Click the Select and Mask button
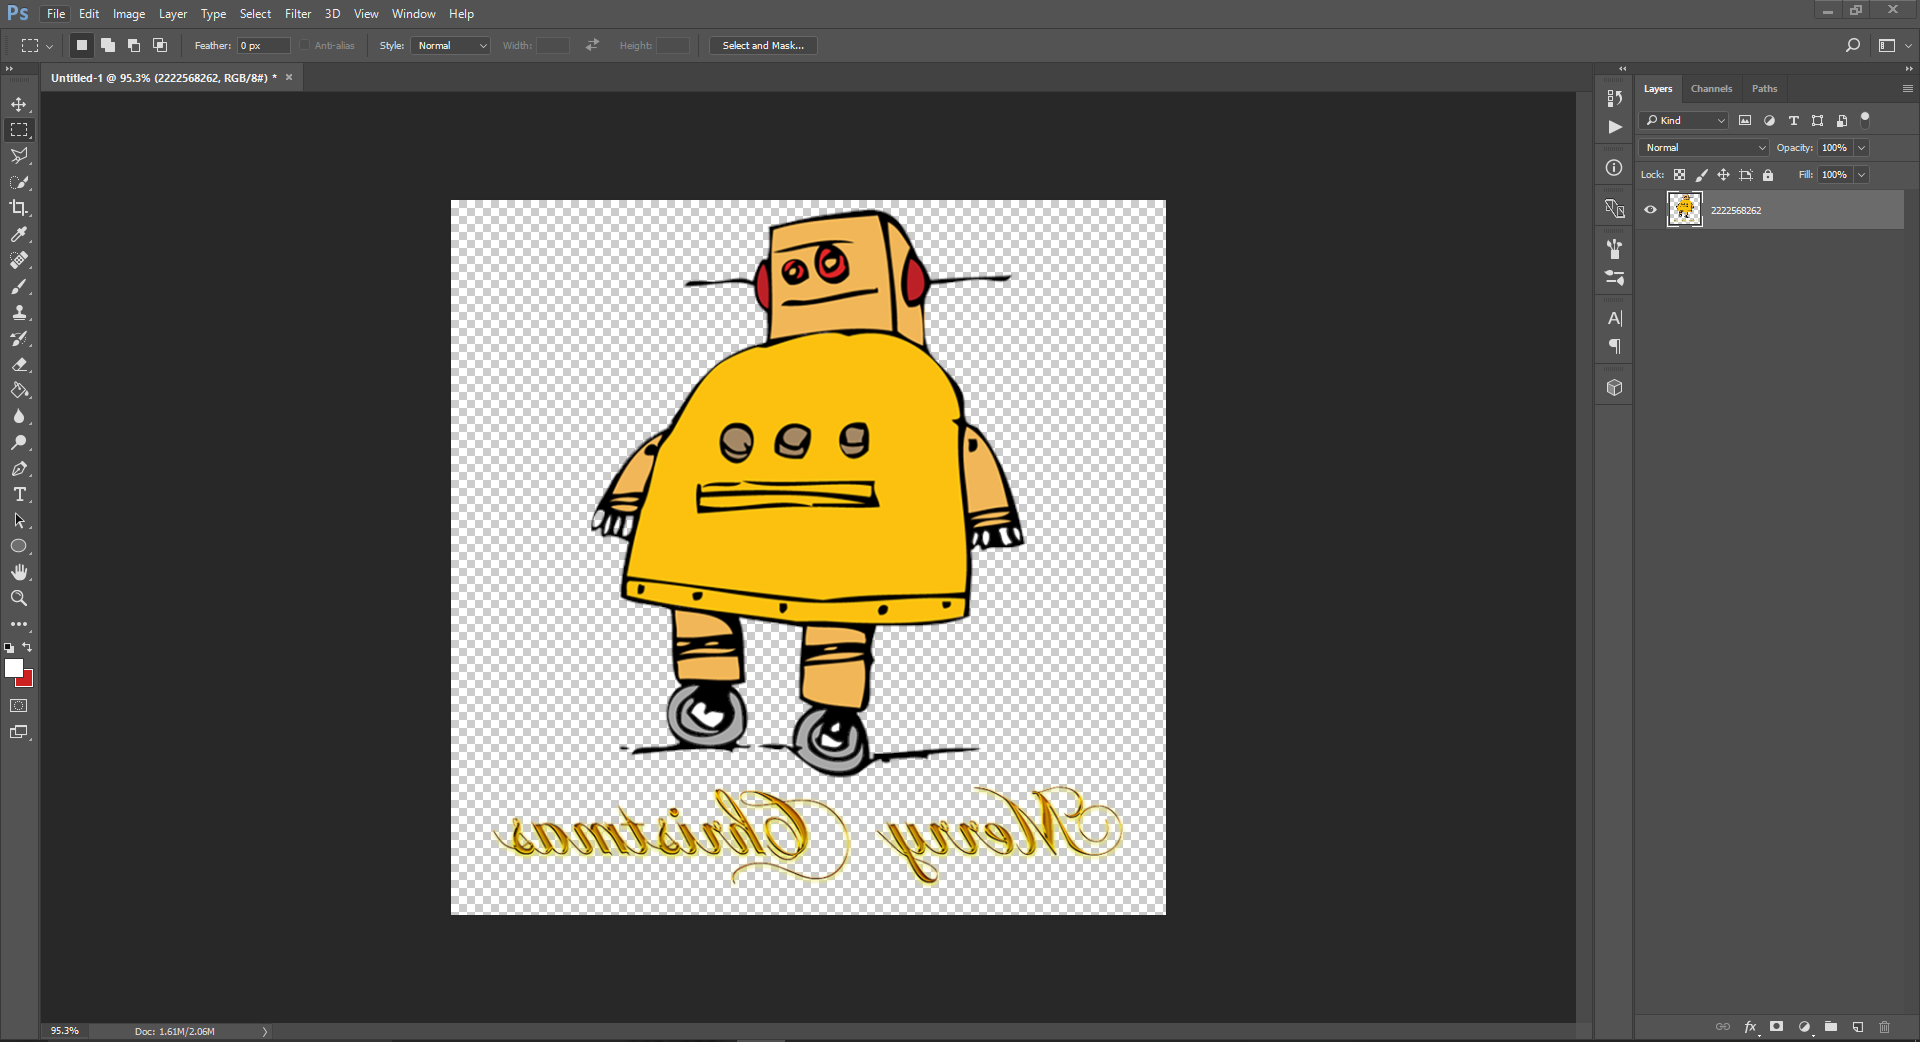 point(763,46)
